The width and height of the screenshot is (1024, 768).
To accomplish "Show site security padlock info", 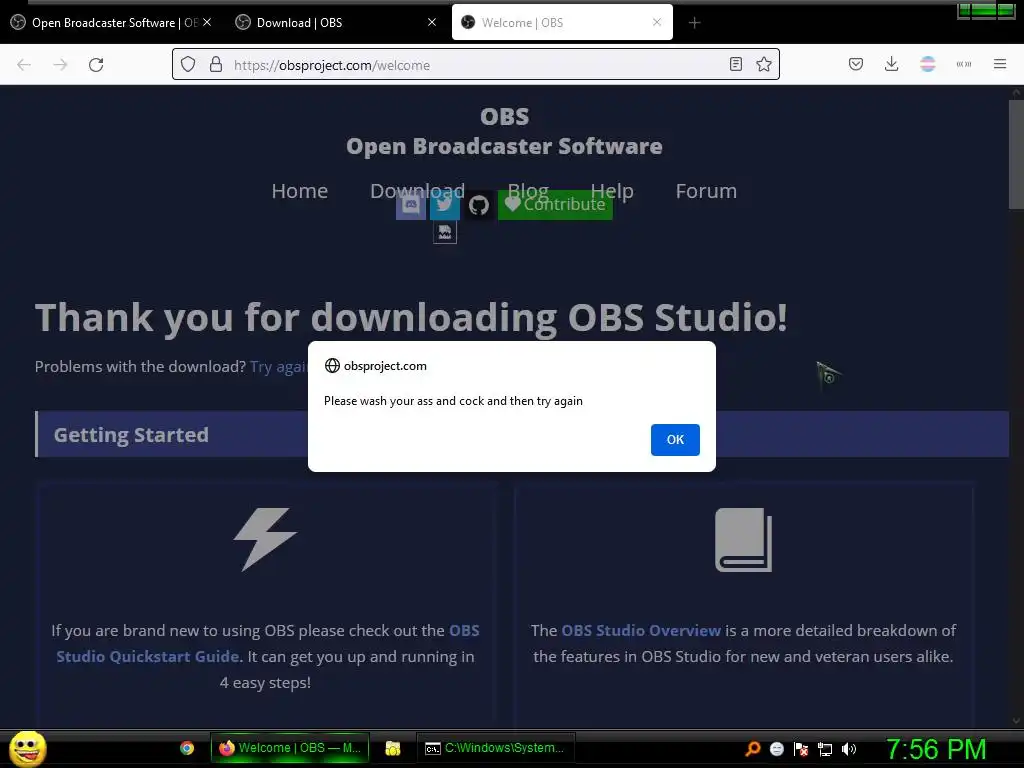I will 216,65.
